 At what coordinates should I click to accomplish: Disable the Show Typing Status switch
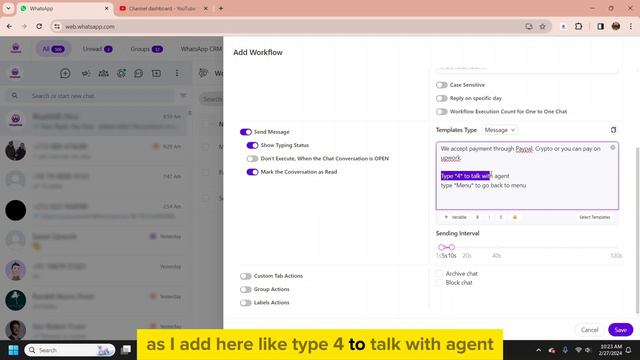point(252,145)
